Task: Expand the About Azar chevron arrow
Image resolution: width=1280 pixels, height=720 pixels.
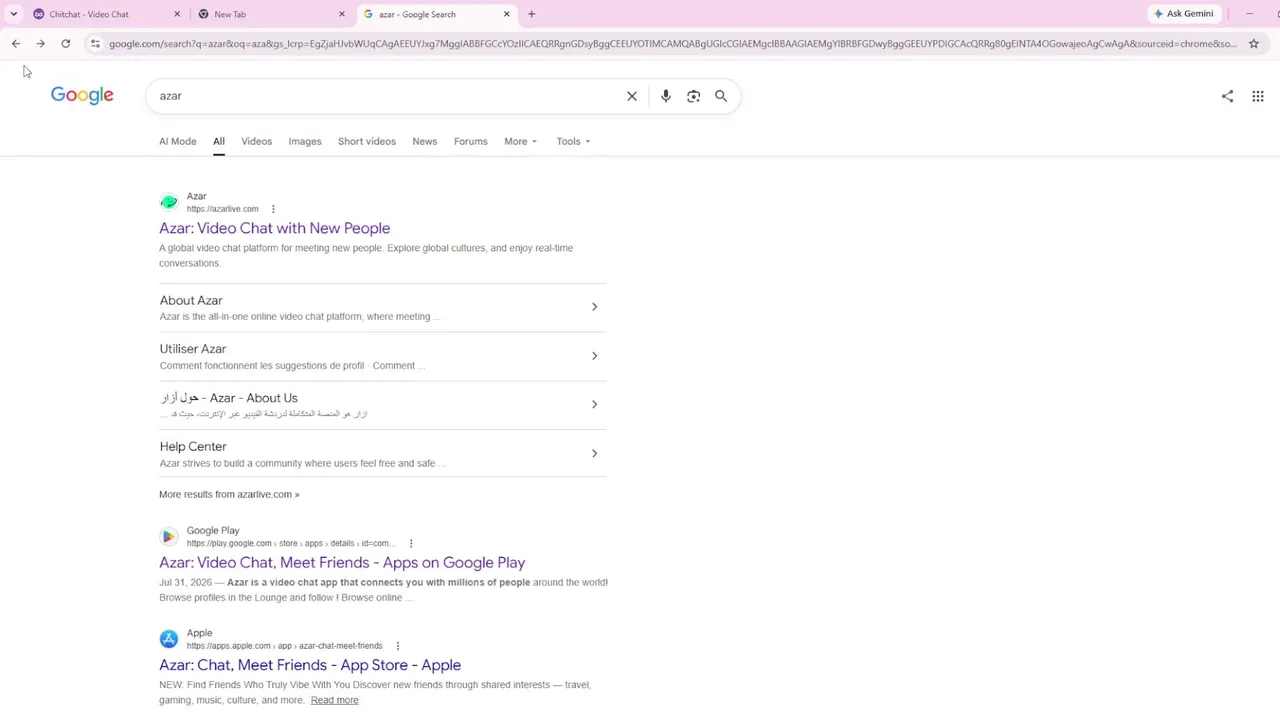Action: pos(594,307)
